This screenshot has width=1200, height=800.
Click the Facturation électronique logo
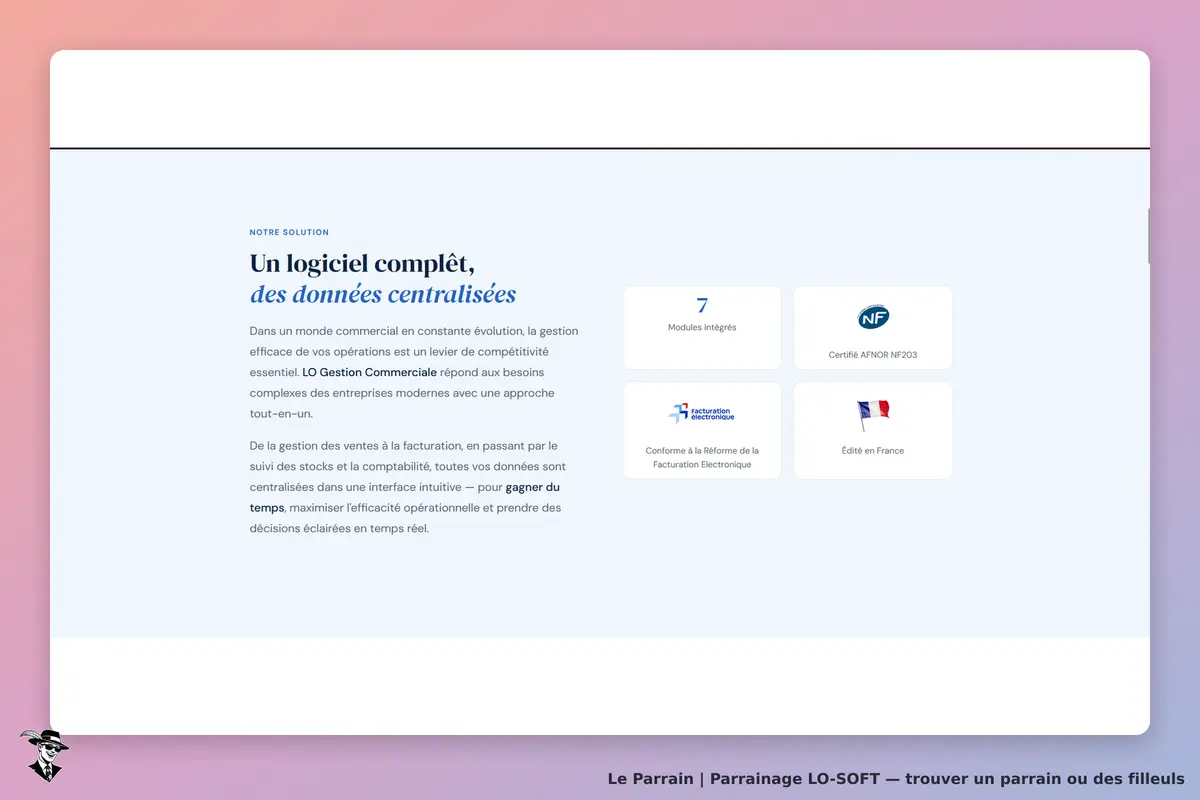tap(702, 413)
